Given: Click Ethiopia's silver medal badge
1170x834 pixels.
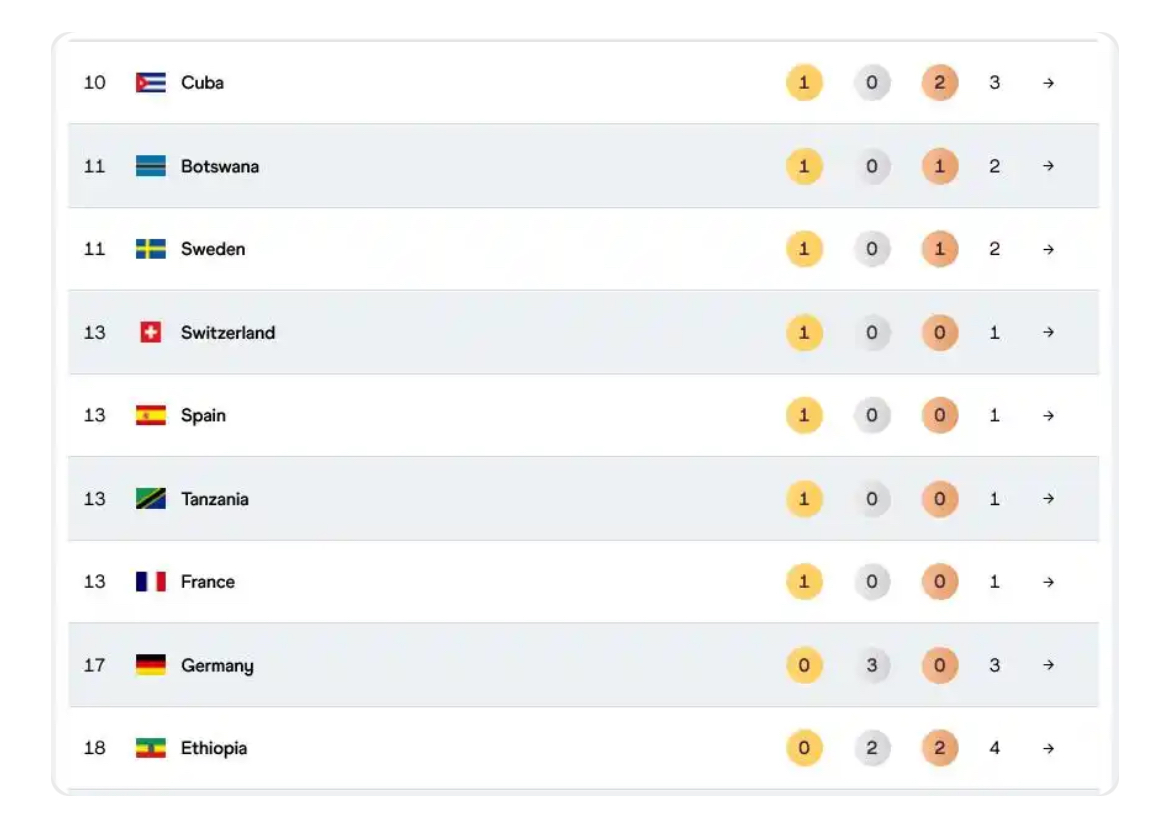Looking at the screenshot, I should pyautogui.click(x=872, y=747).
